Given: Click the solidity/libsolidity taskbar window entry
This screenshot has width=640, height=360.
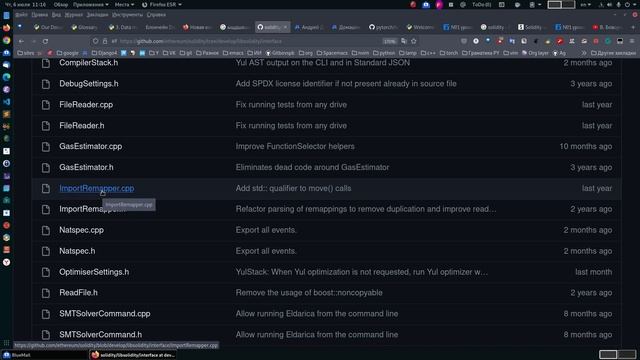Looking at the screenshot, I should [x=133, y=355].
